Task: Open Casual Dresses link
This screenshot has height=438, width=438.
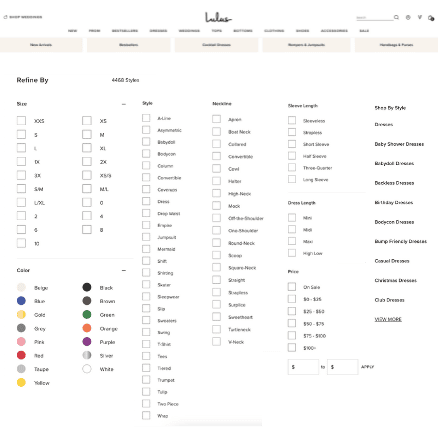Action: tap(392, 261)
